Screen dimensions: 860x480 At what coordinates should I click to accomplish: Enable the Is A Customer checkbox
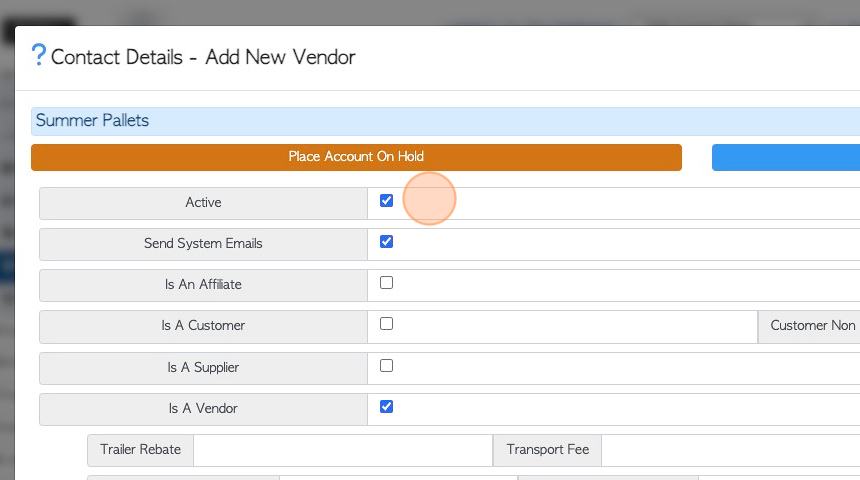click(386, 324)
